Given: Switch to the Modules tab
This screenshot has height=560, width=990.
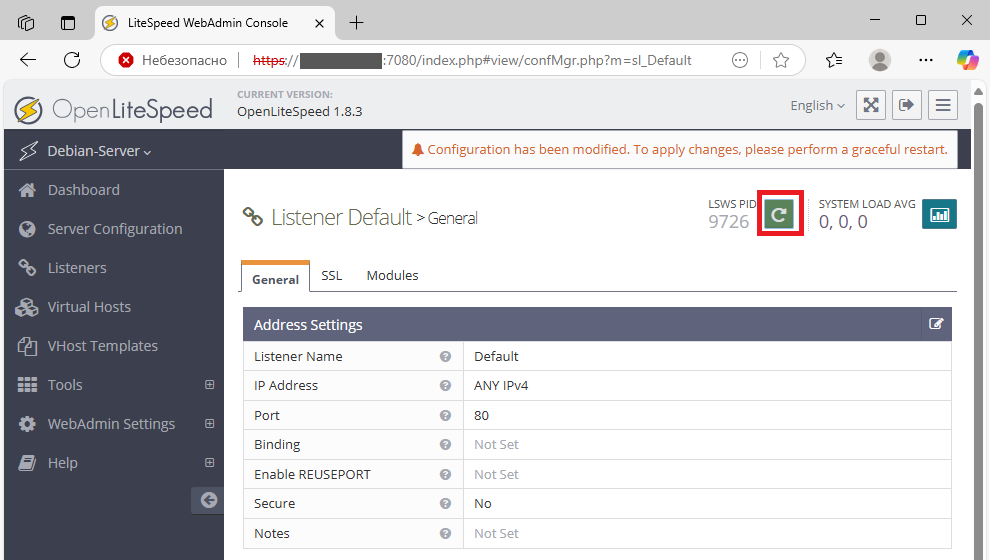Looking at the screenshot, I should point(392,276).
